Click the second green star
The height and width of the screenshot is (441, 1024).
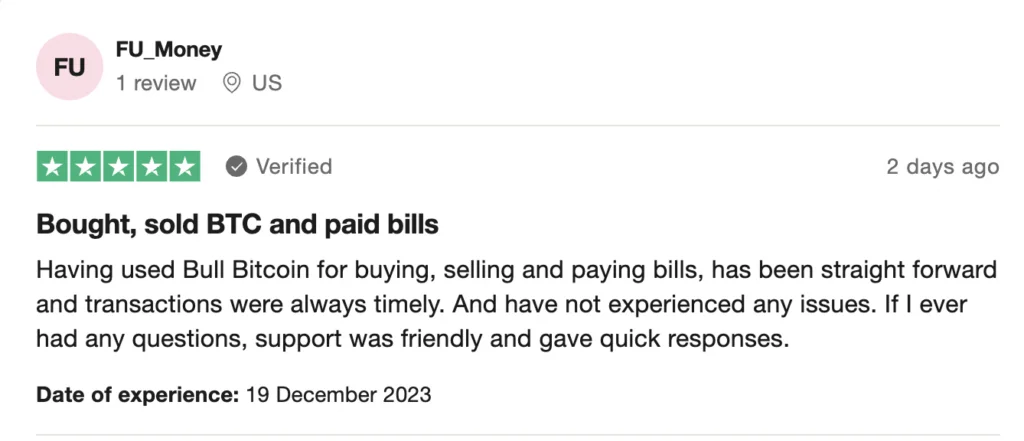[86, 167]
